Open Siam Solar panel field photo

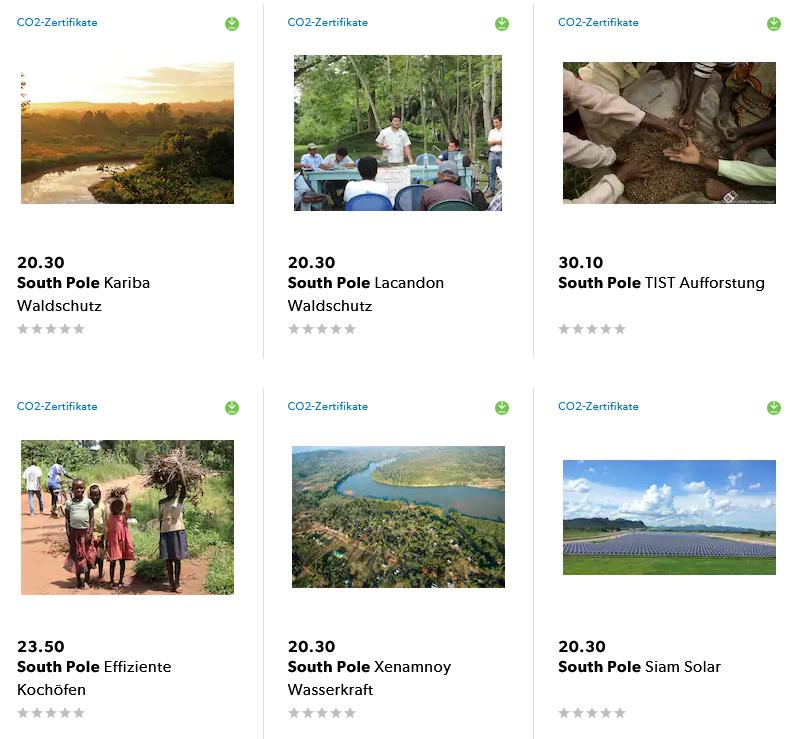pyautogui.click(x=669, y=517)
